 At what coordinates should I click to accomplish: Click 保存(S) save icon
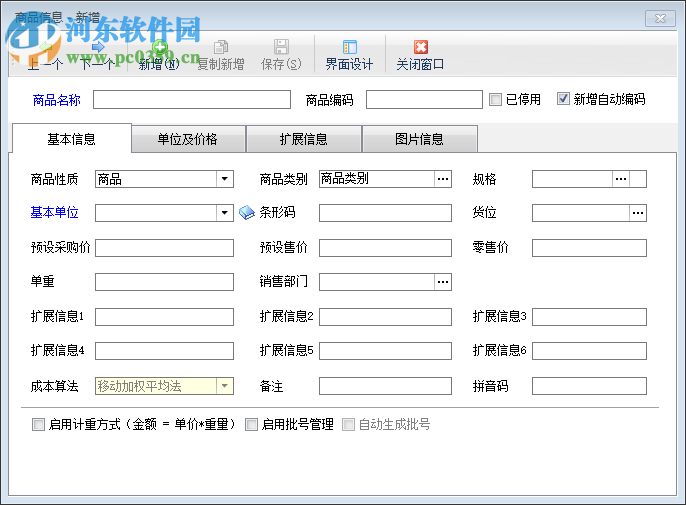tap(281, 46)
